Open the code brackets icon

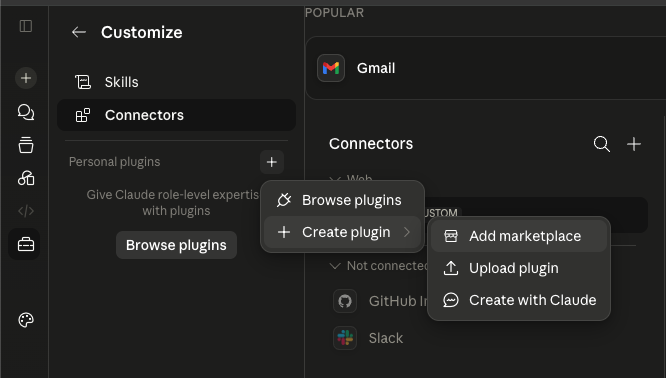tap(26, 211)
